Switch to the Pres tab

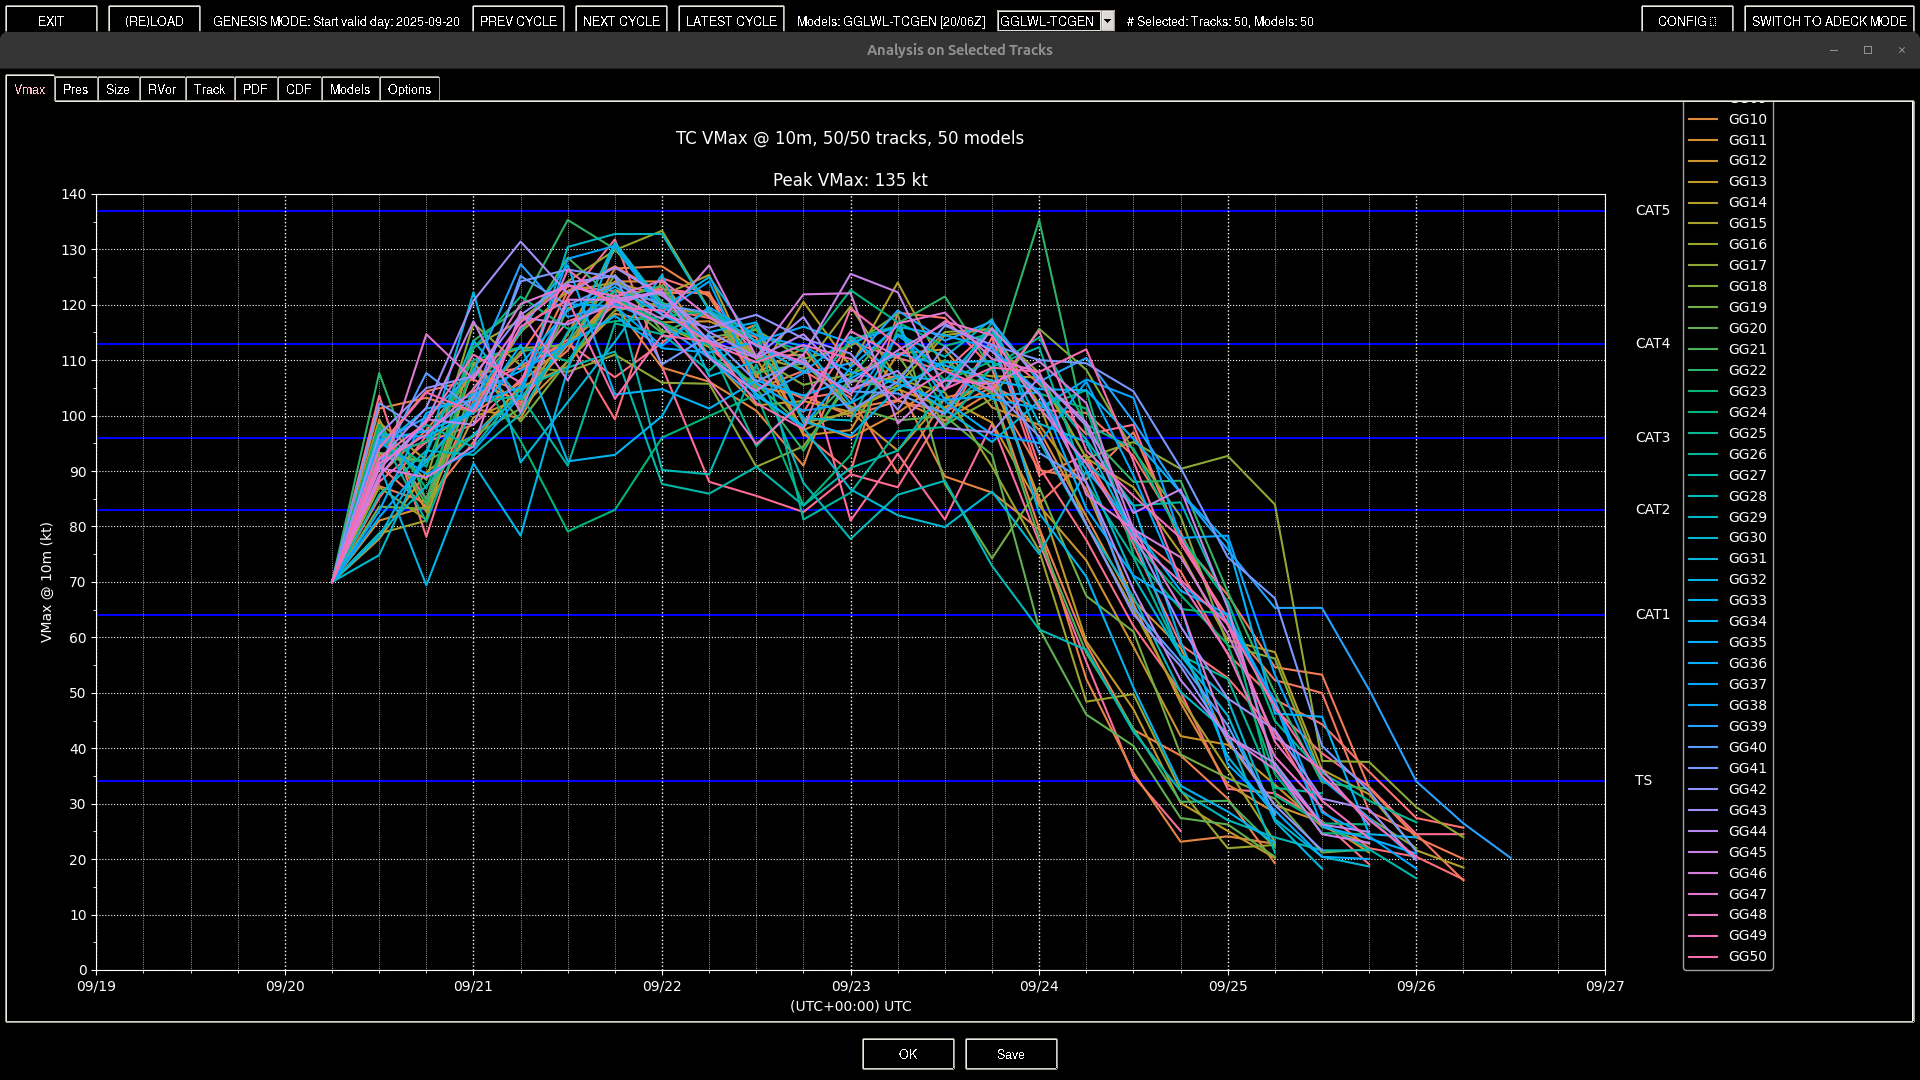[x=75, y=89]
